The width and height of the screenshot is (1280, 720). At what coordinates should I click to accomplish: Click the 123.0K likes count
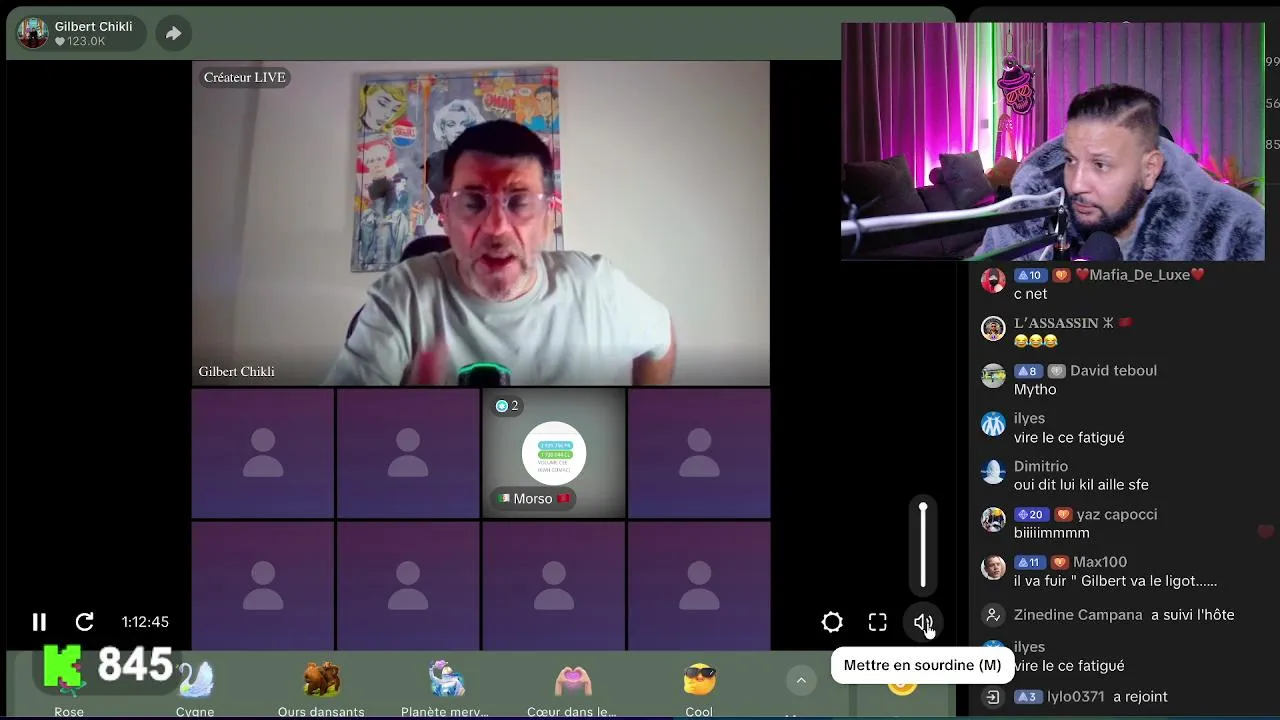tap(80, 42)
